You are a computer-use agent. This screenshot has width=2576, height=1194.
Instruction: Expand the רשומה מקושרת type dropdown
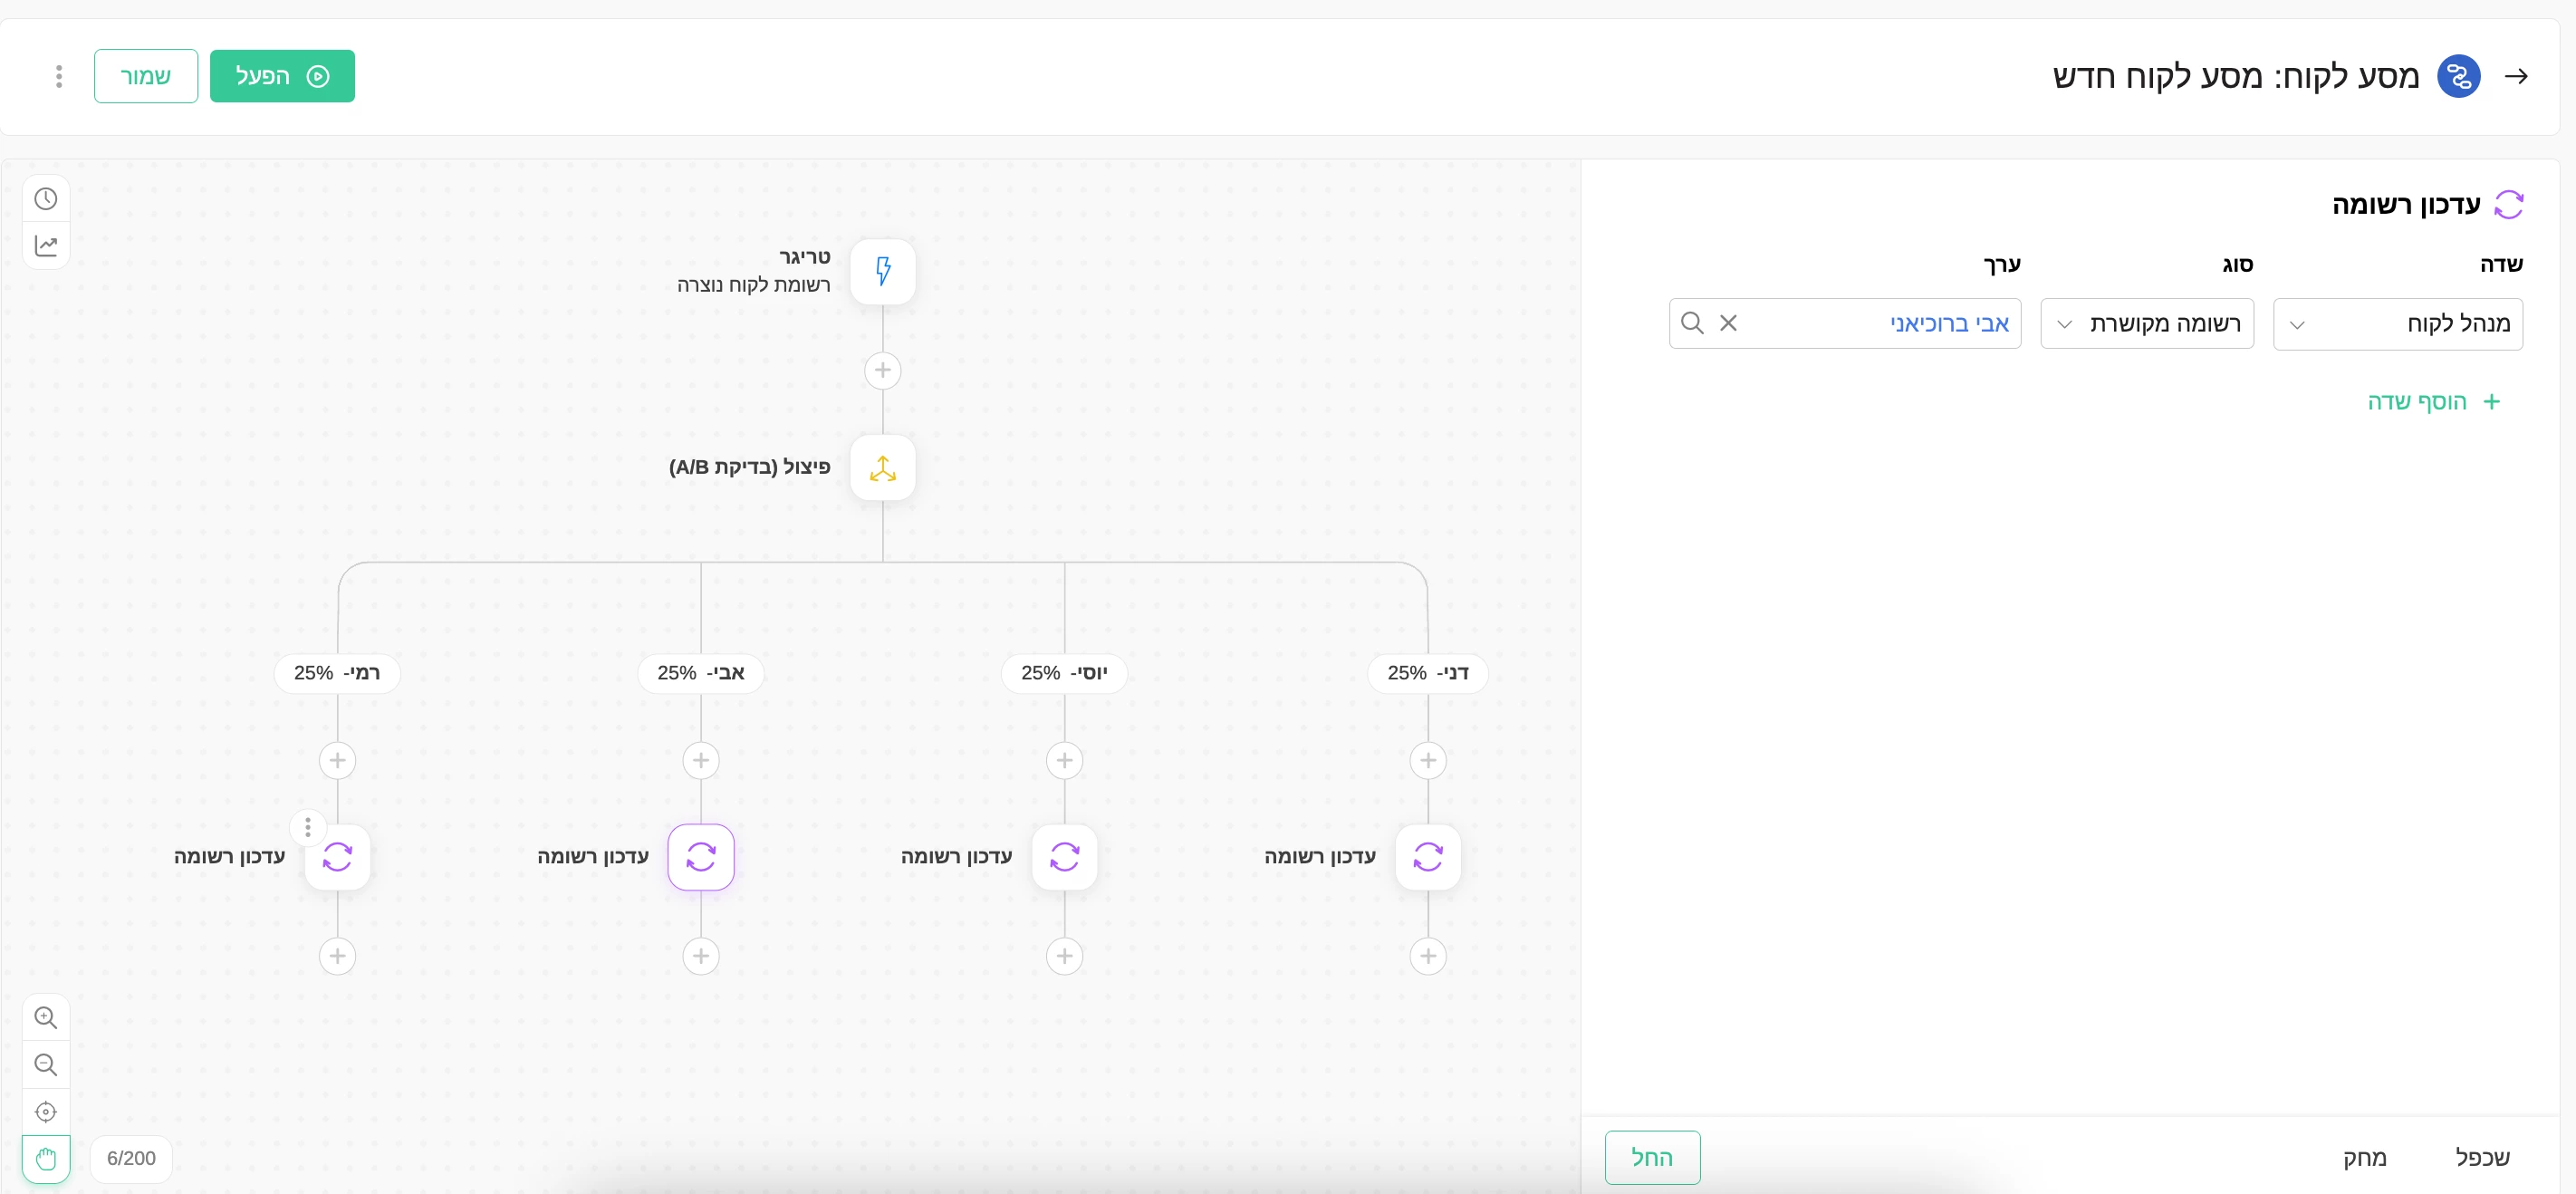click(2146, 324)
